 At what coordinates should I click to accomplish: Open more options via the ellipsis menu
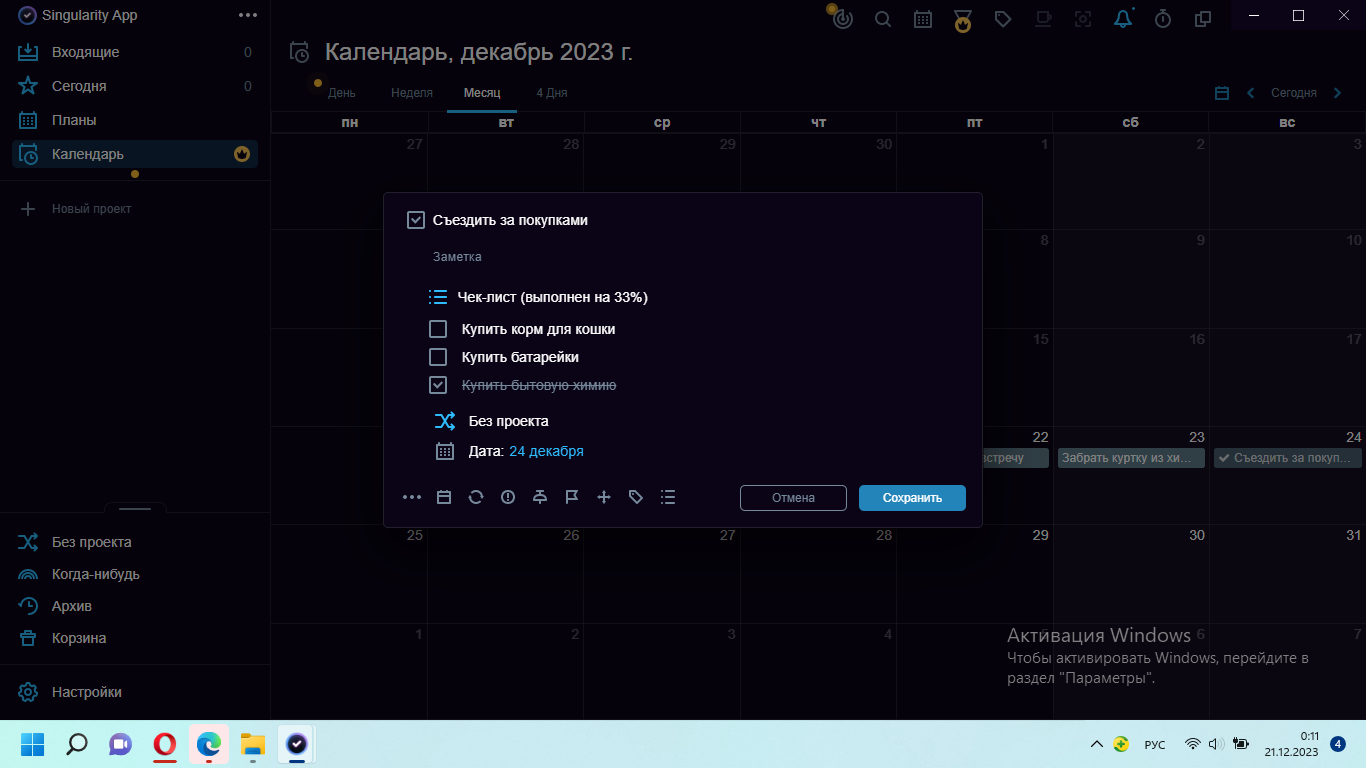coord(412,496)
